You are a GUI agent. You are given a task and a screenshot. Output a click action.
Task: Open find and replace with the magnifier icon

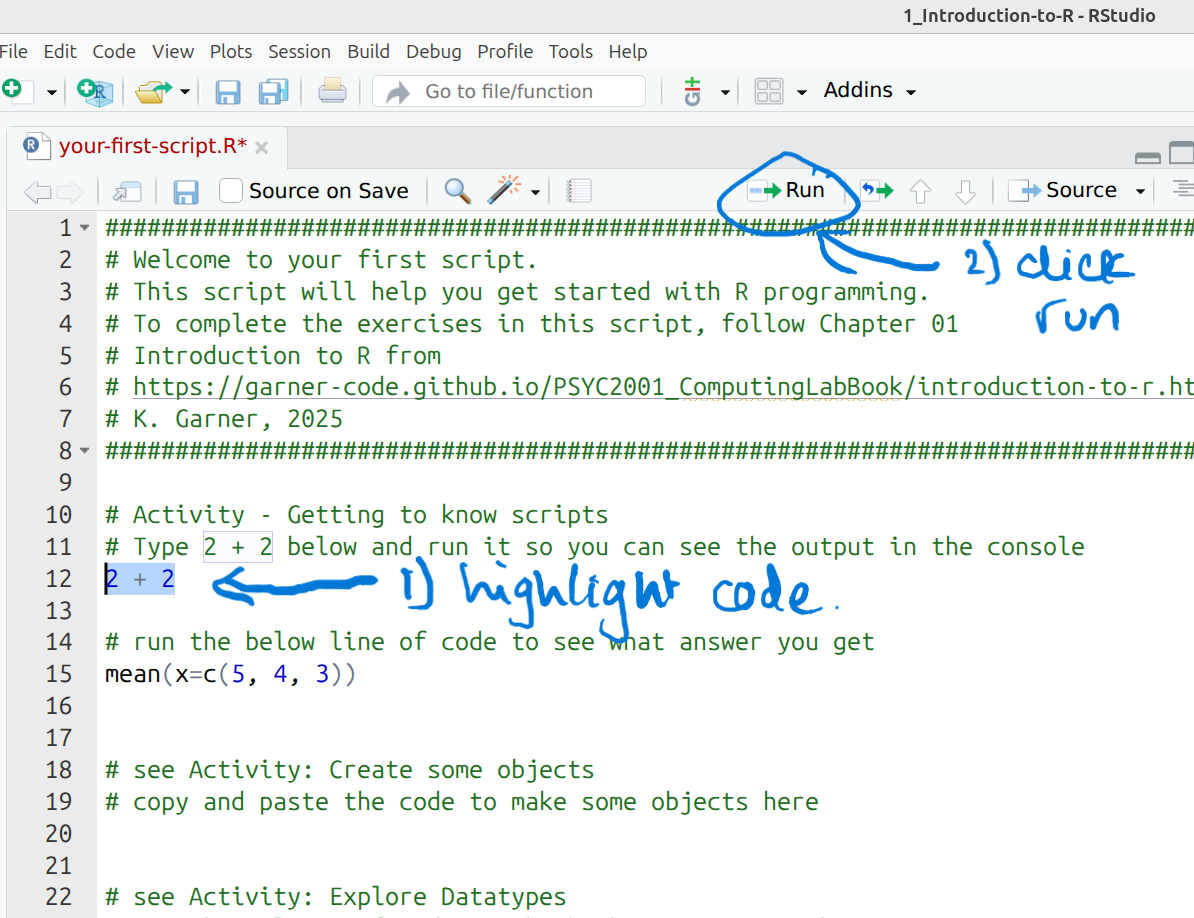(x=457, y=190)
